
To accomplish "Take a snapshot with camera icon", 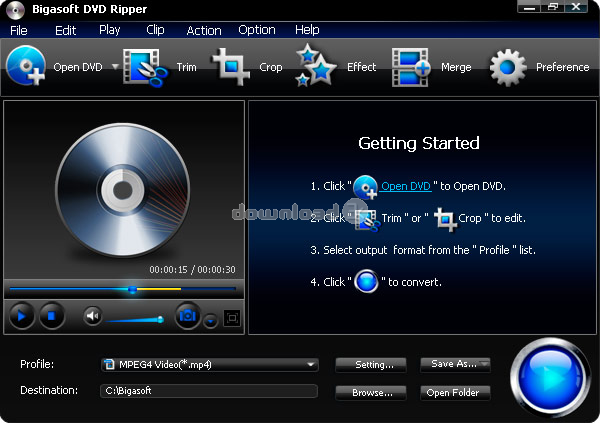I will pos(188,316).
